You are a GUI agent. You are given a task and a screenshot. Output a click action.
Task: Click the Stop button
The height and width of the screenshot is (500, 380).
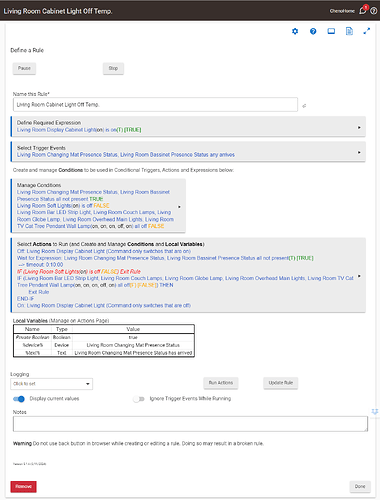pyautogui.click(x=113, y=68)
